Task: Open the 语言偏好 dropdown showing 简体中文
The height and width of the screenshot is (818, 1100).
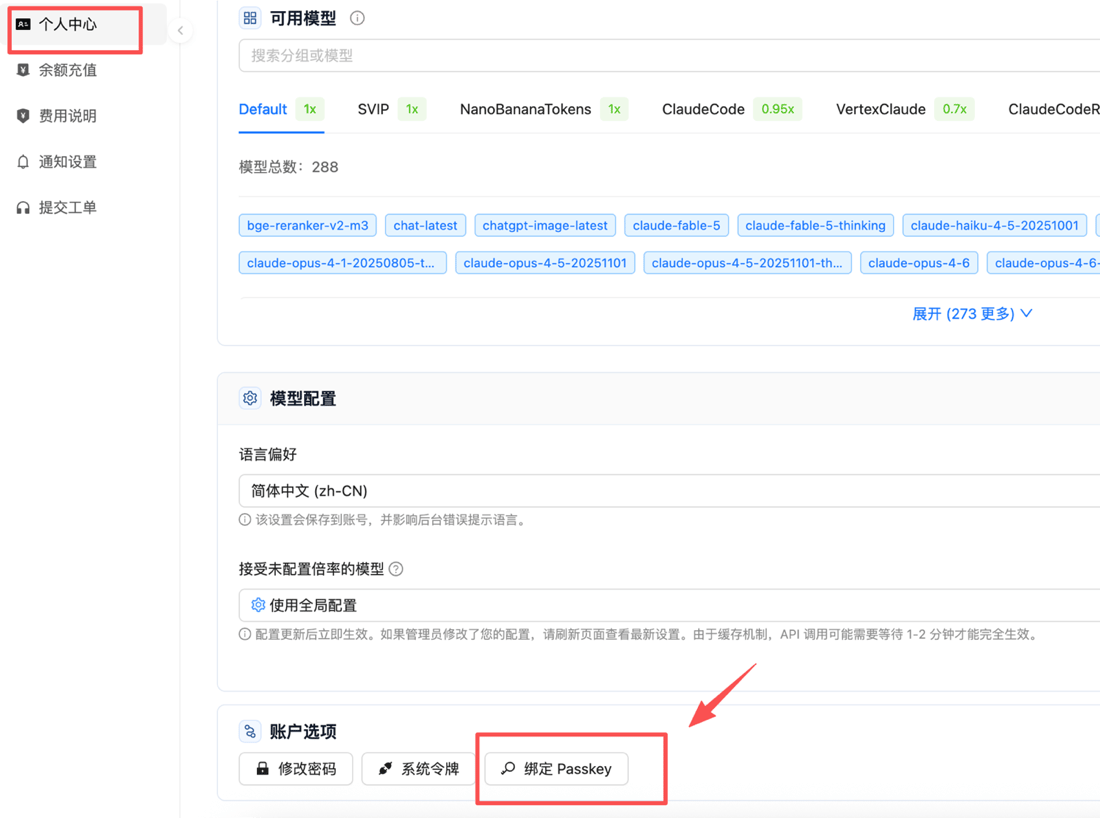Action: (669, 491)
